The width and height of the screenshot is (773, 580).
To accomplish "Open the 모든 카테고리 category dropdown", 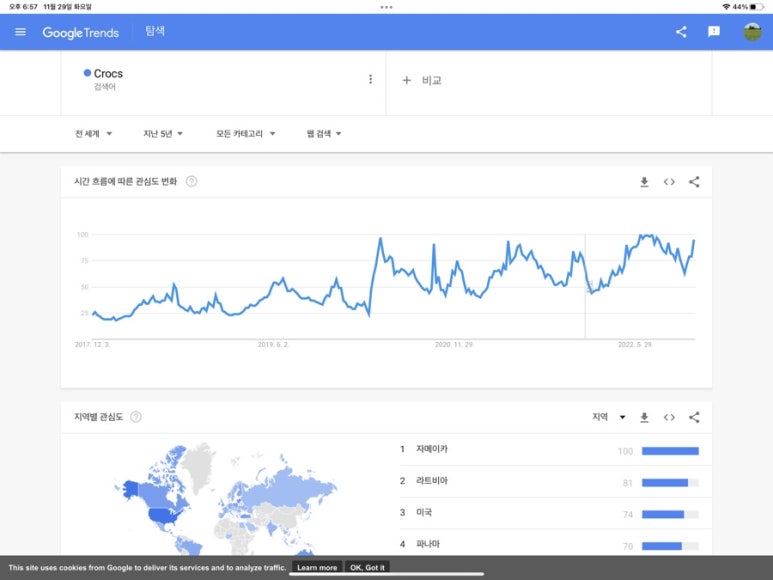I will tap(245, 134).
